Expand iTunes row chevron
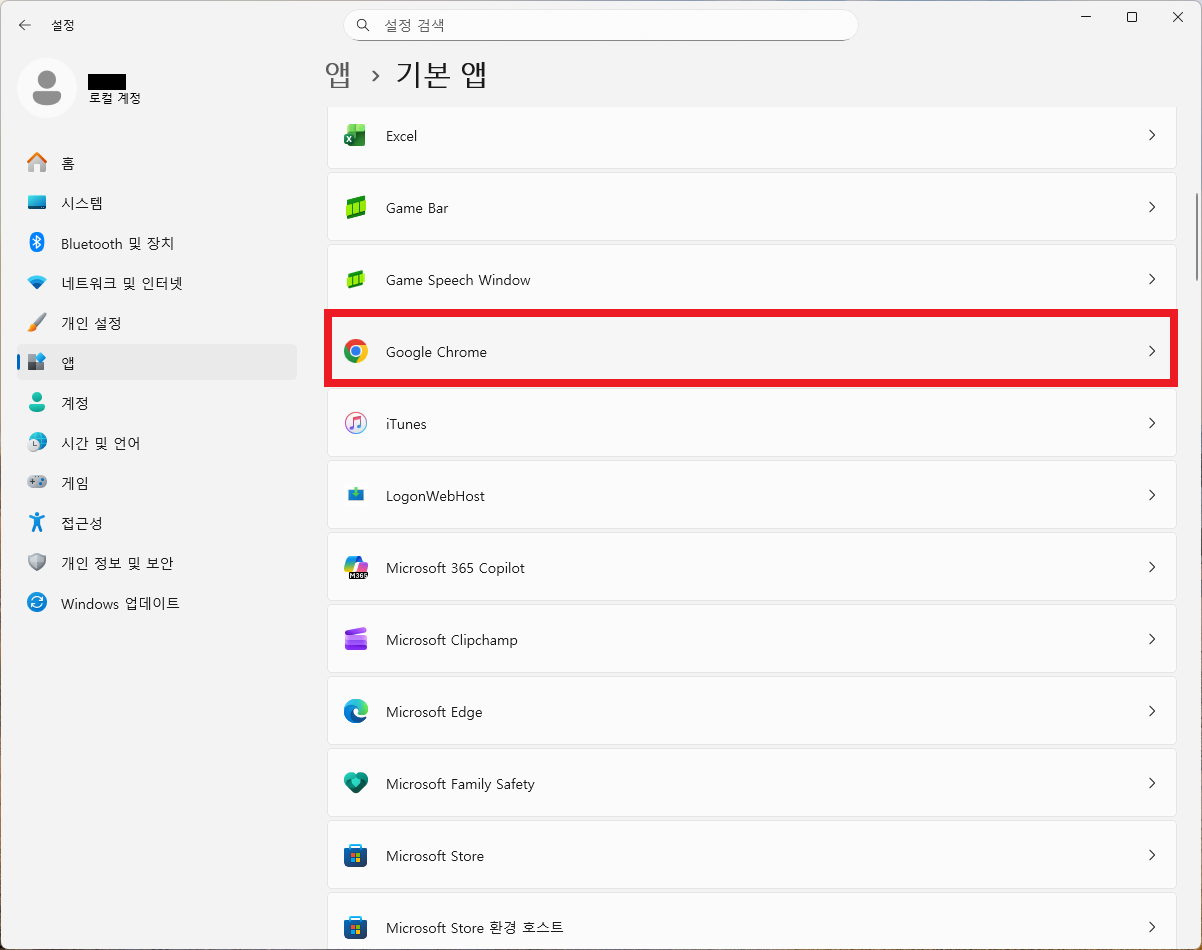This screenshot has width=1202, height=950. coord(1152,423)
